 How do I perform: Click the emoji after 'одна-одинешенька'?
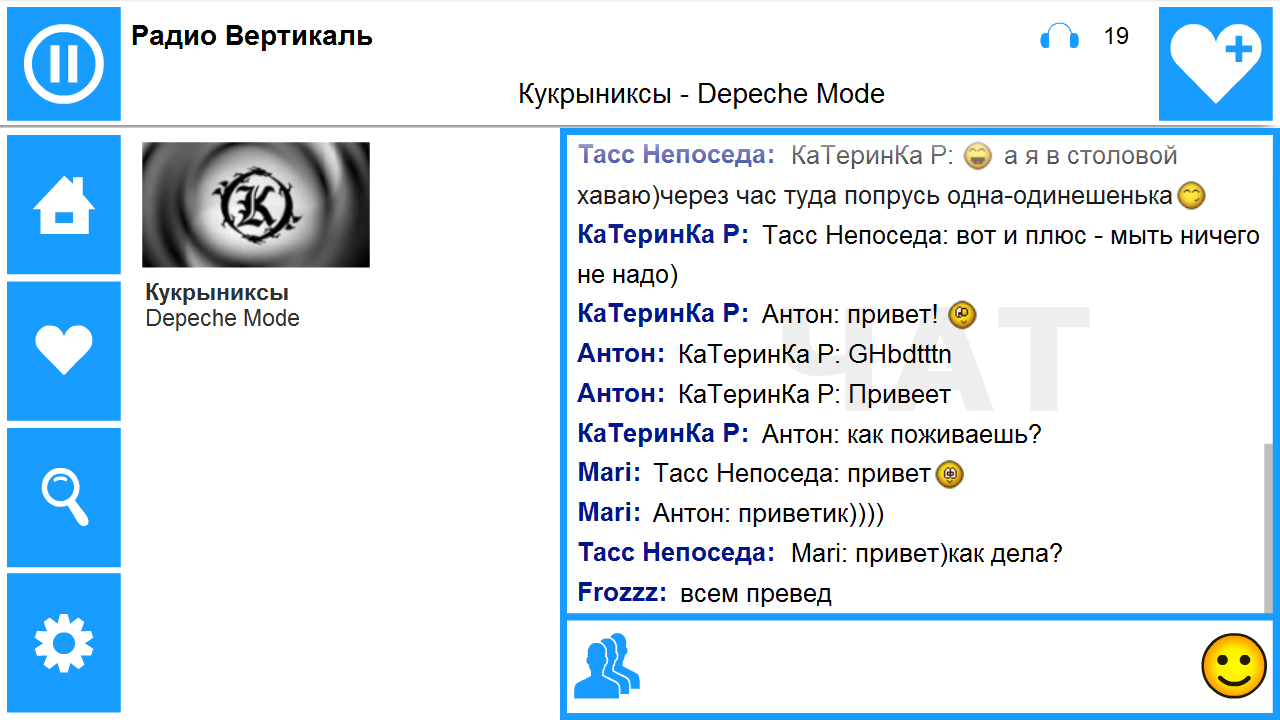pyautogui.click(x=1191, y=195)
